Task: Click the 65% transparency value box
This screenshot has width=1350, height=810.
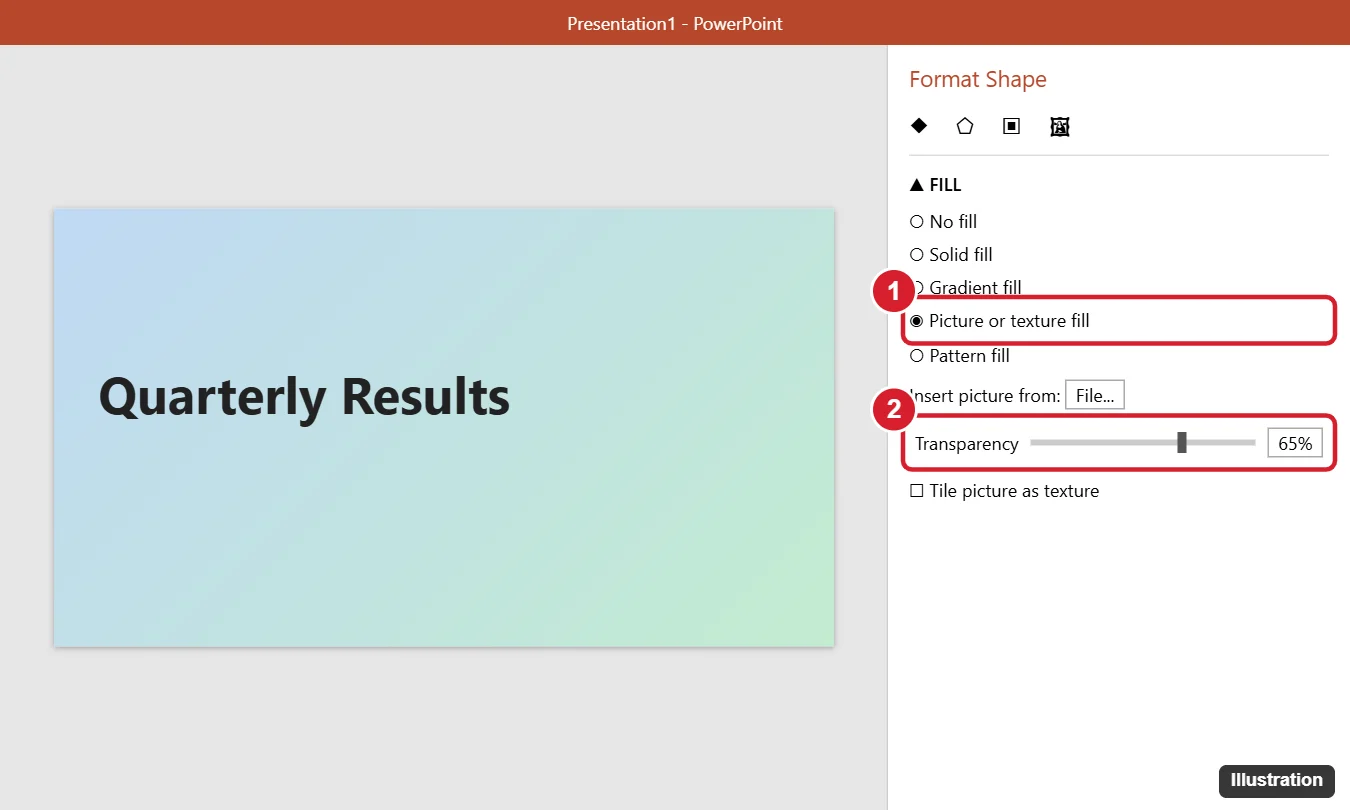Action: (1295, 443)
